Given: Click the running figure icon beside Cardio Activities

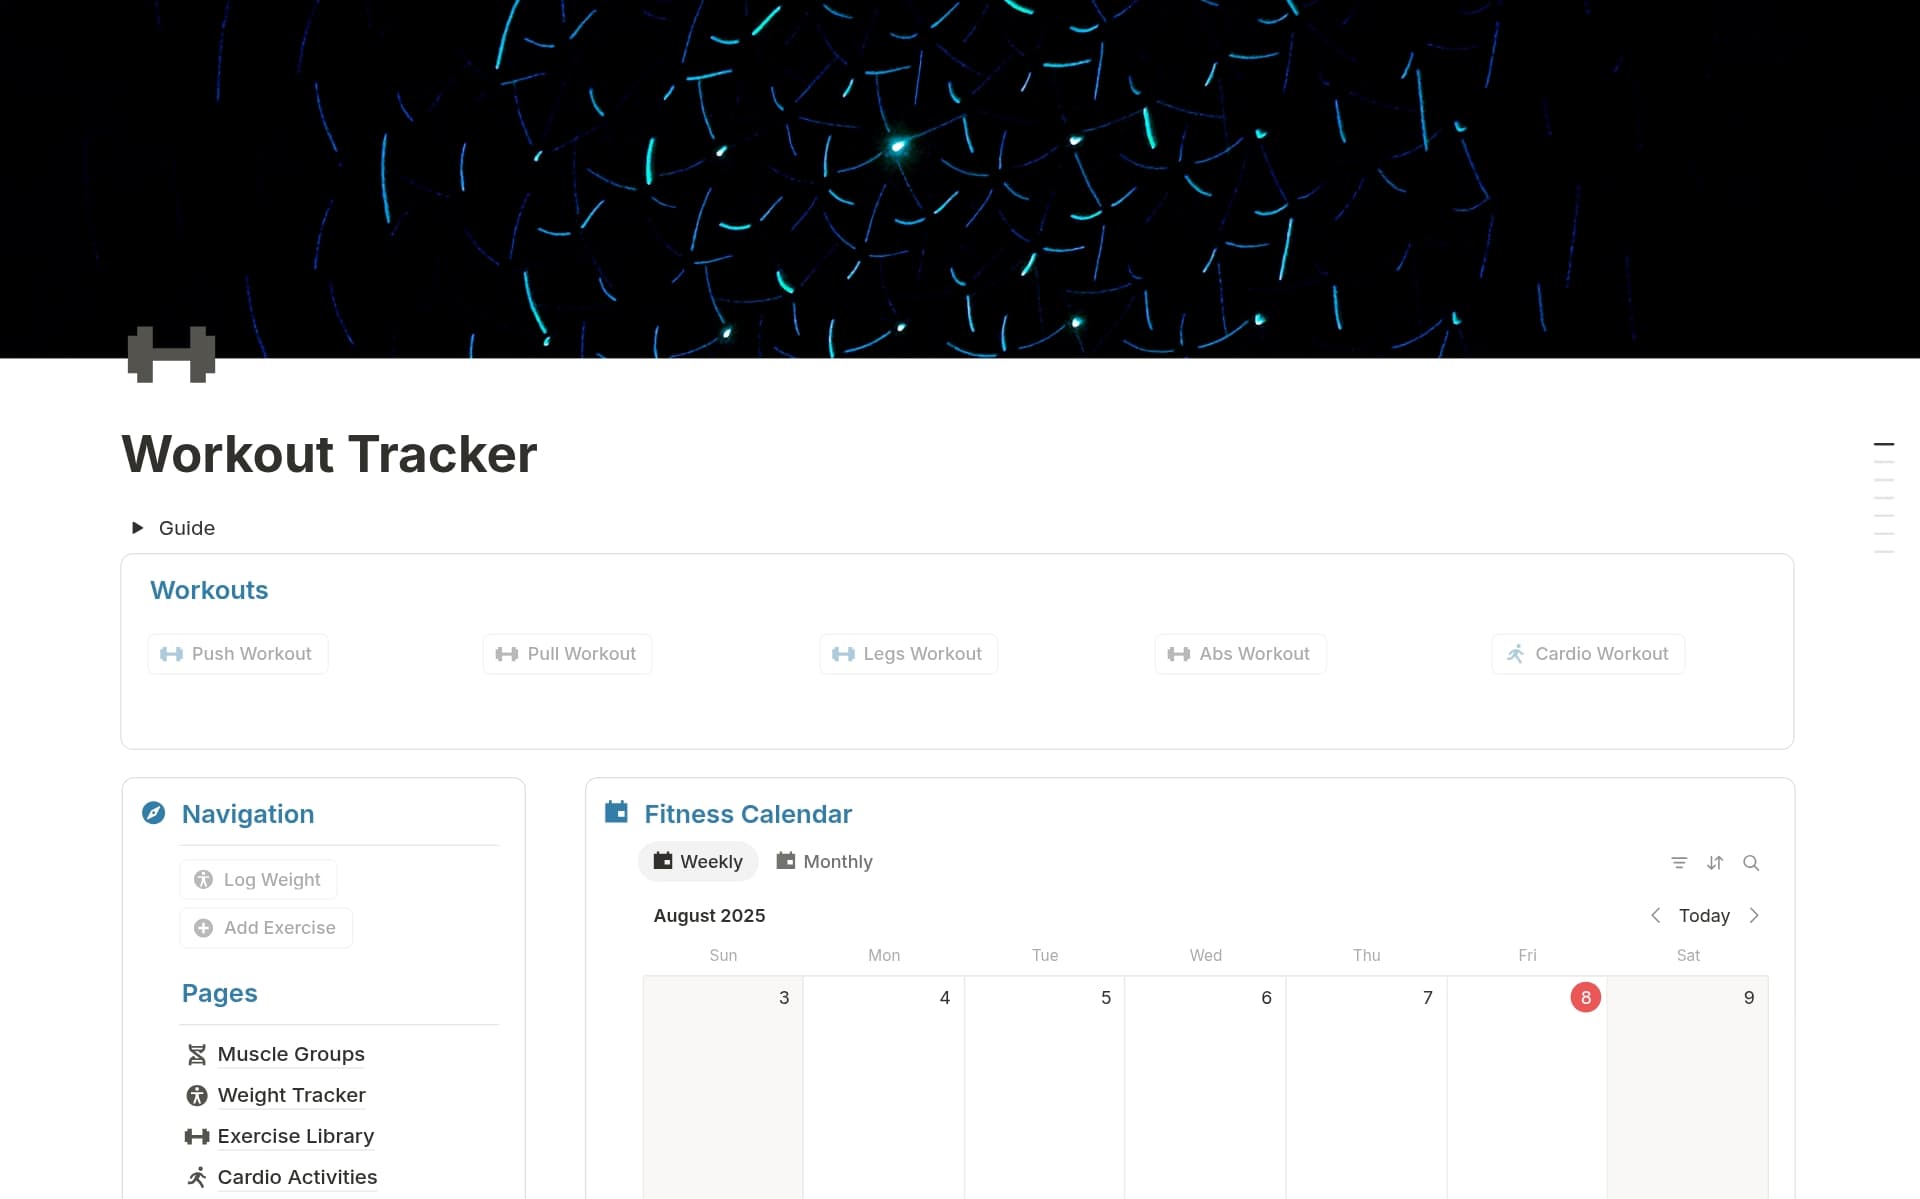Looking at the screenshot, I should coord(198,1176).
